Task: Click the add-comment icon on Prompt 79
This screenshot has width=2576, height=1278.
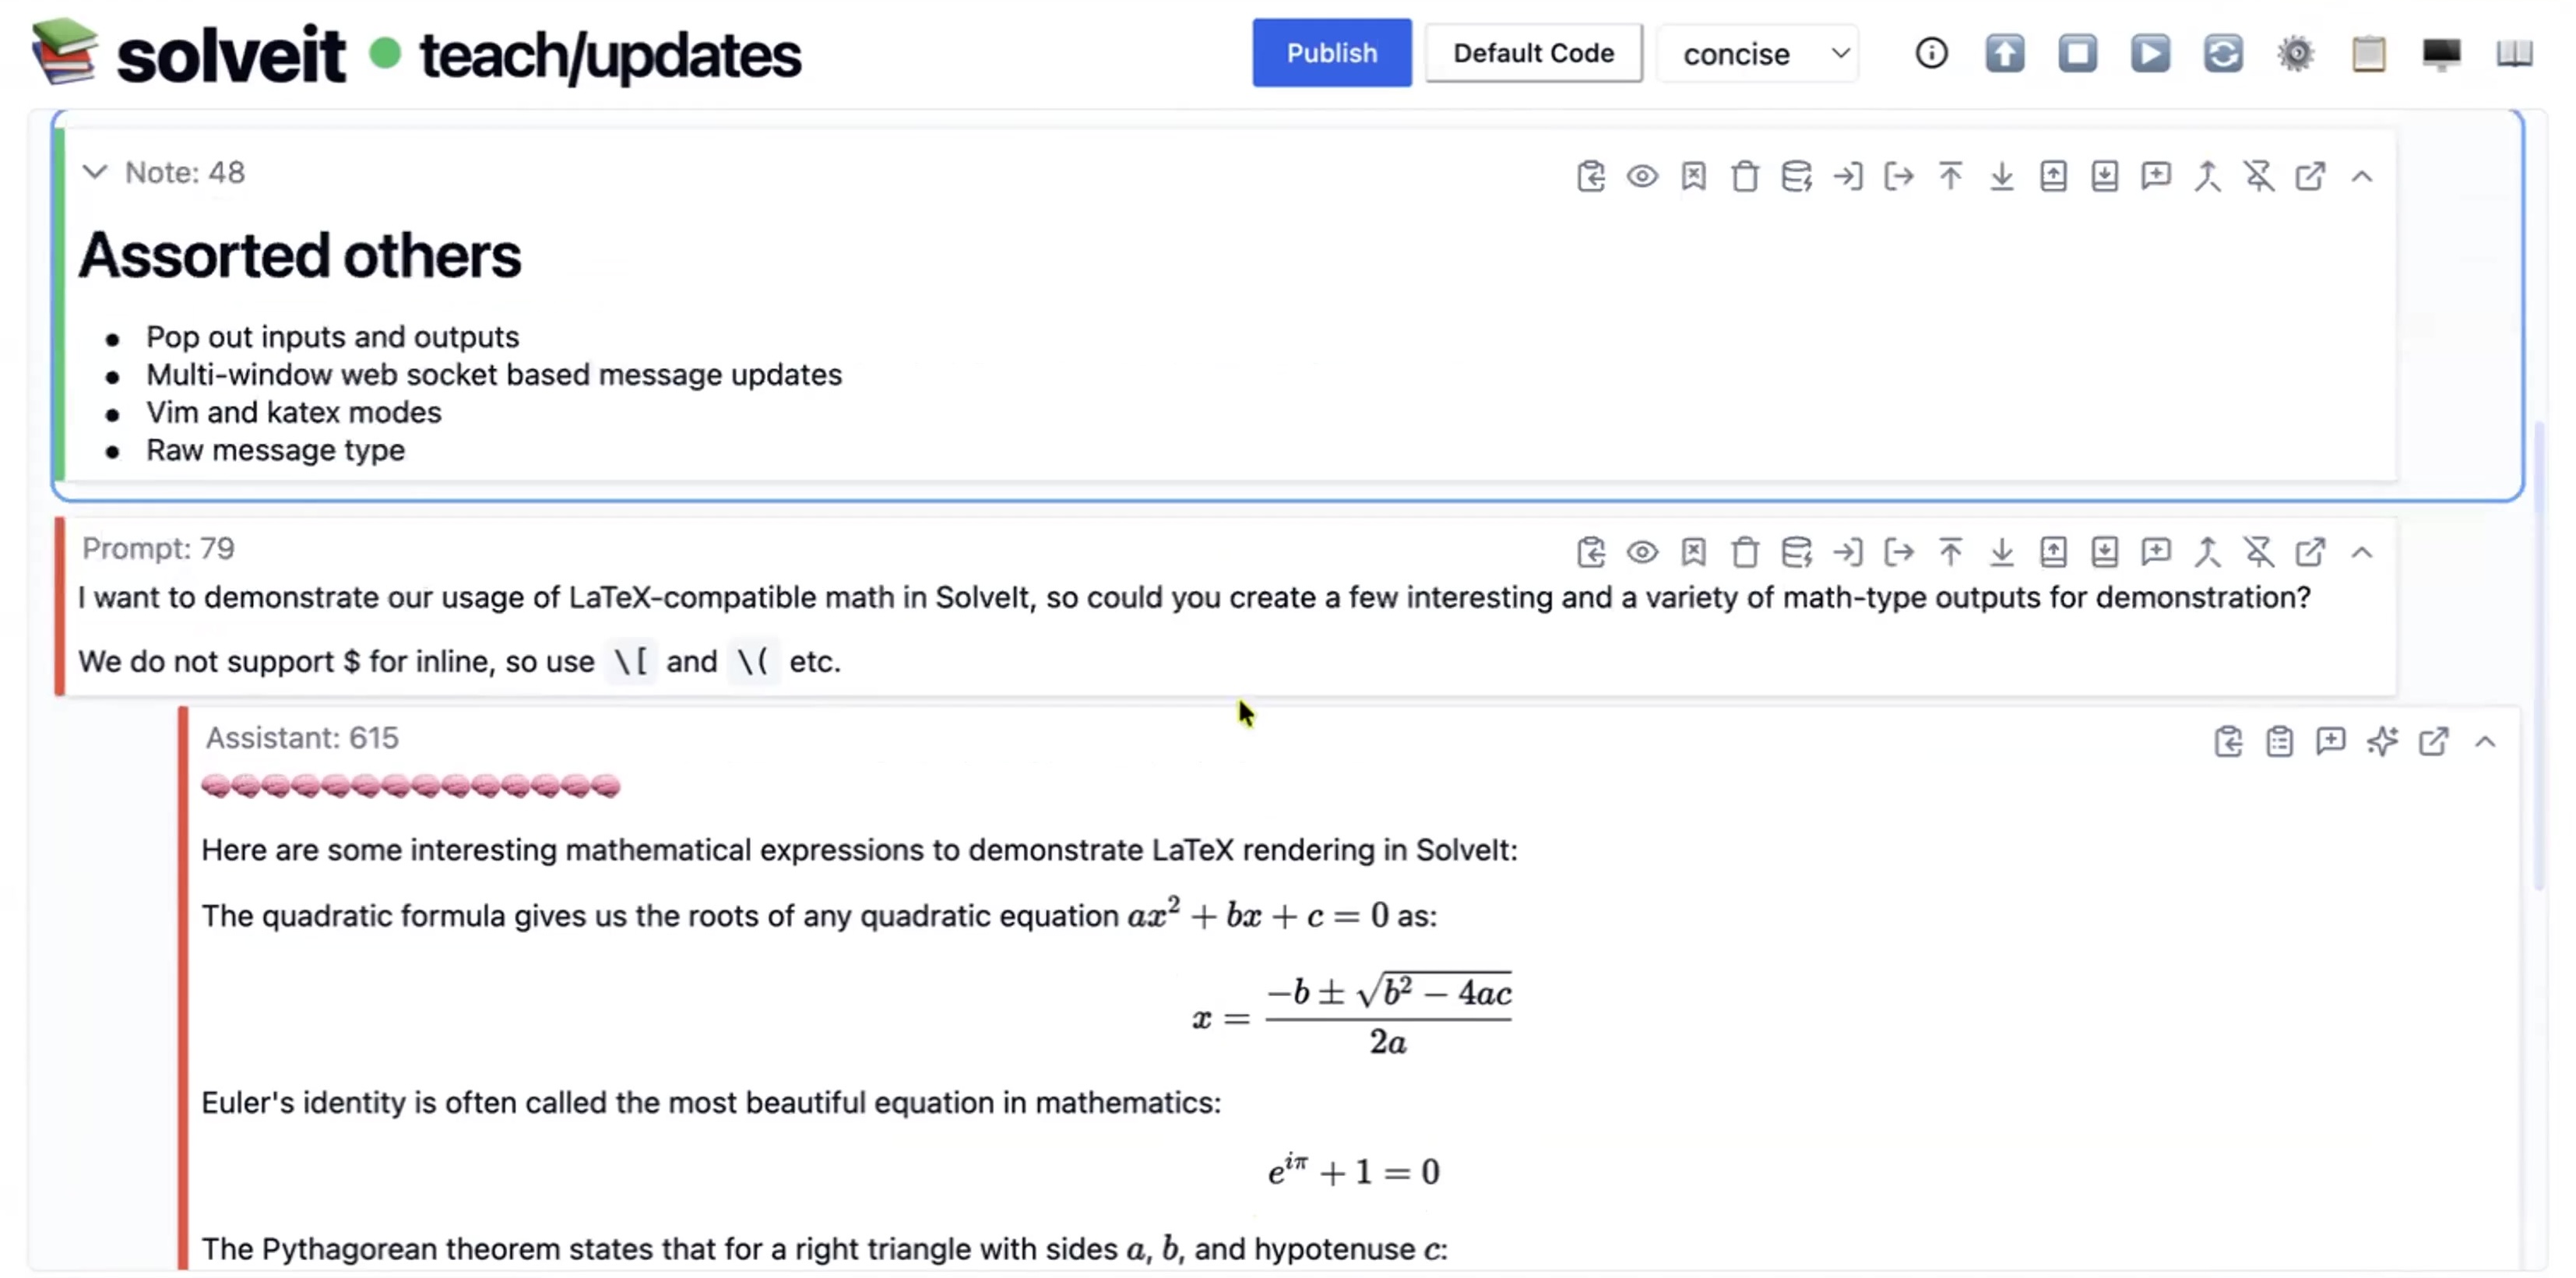Action: (2156, 552)
